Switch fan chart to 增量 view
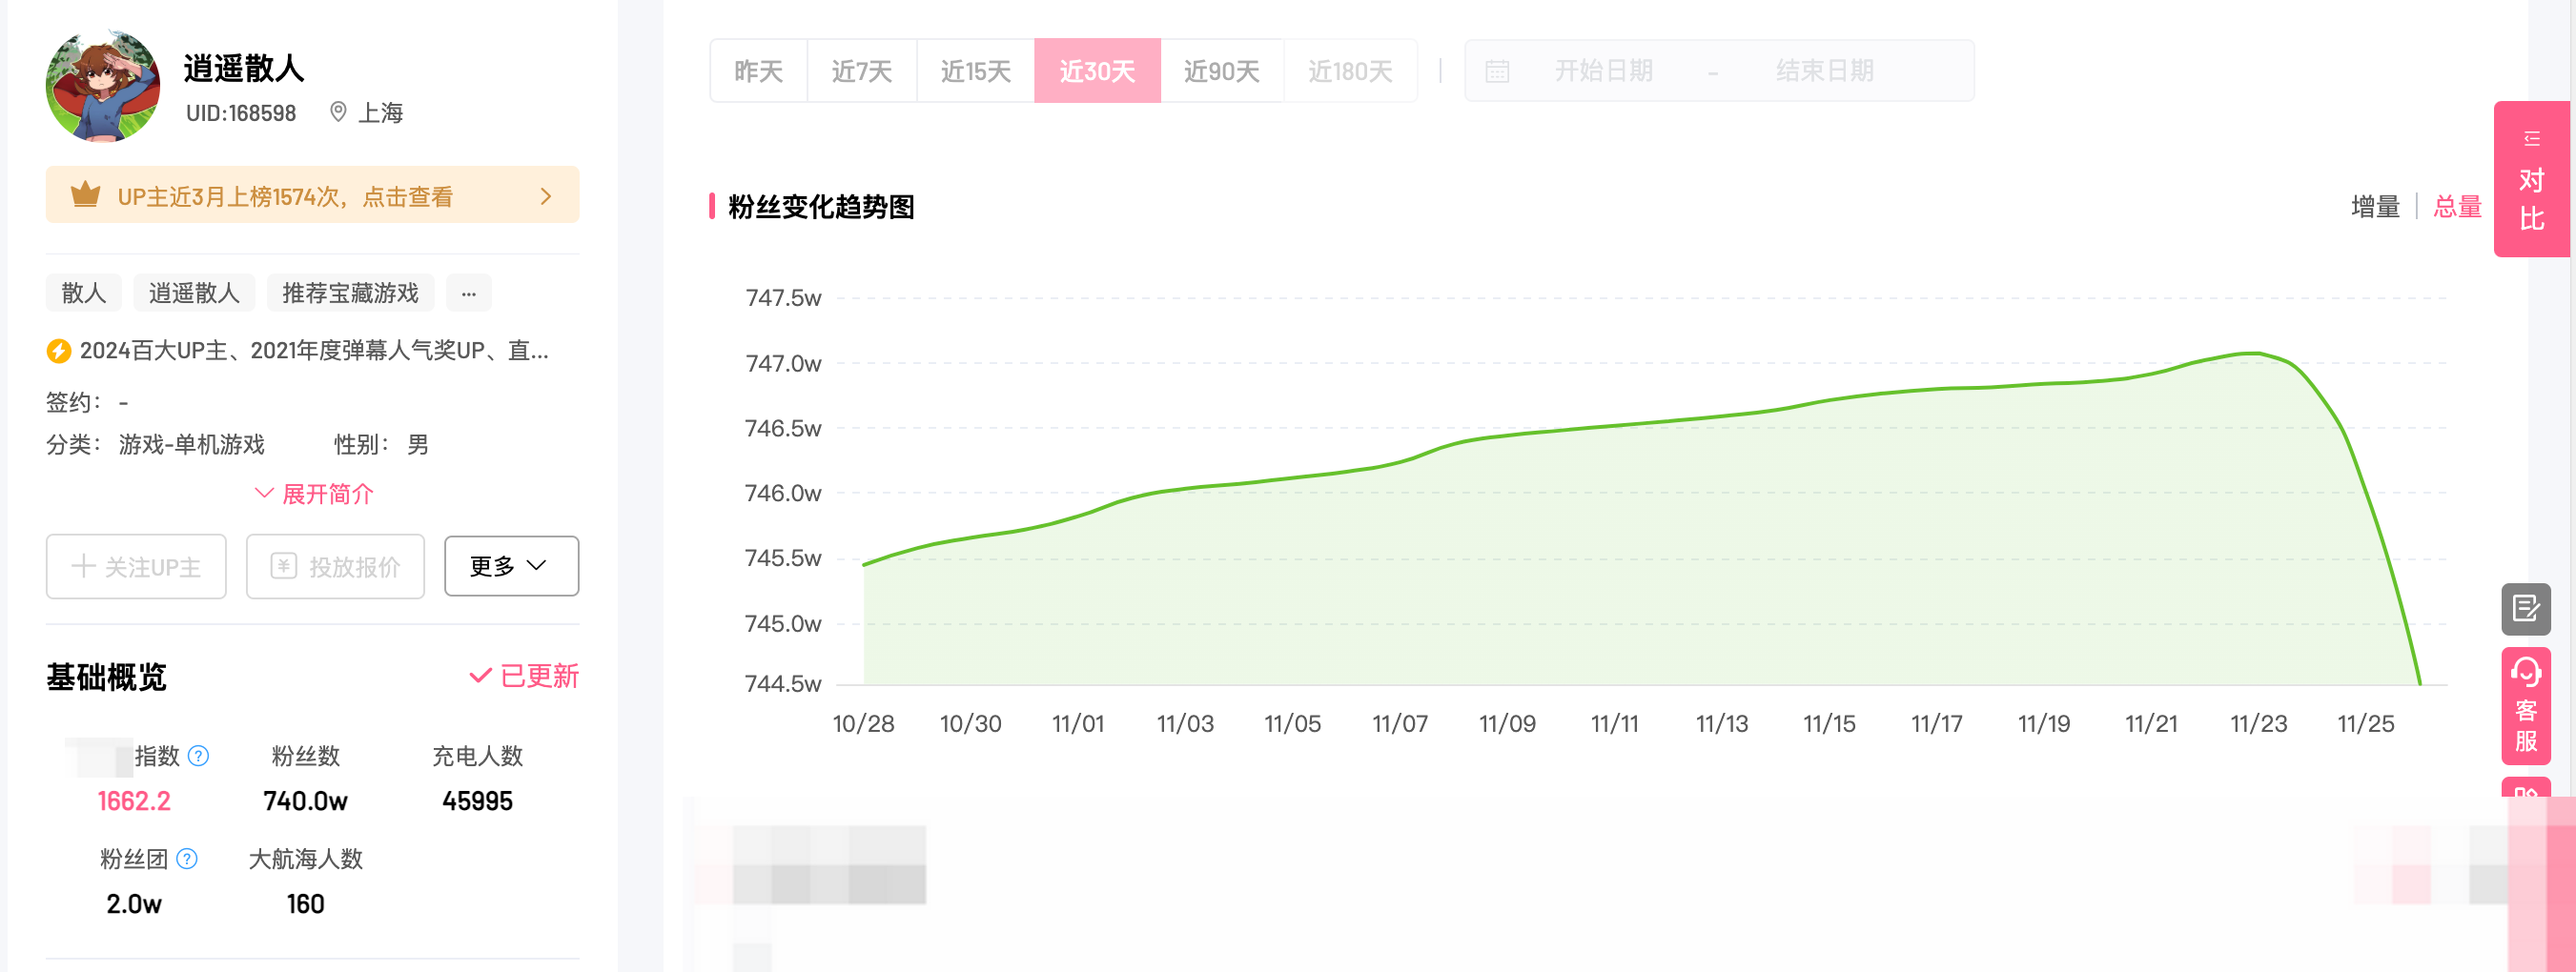The height and width of the screenshot is (972, 2576). 2375,206
